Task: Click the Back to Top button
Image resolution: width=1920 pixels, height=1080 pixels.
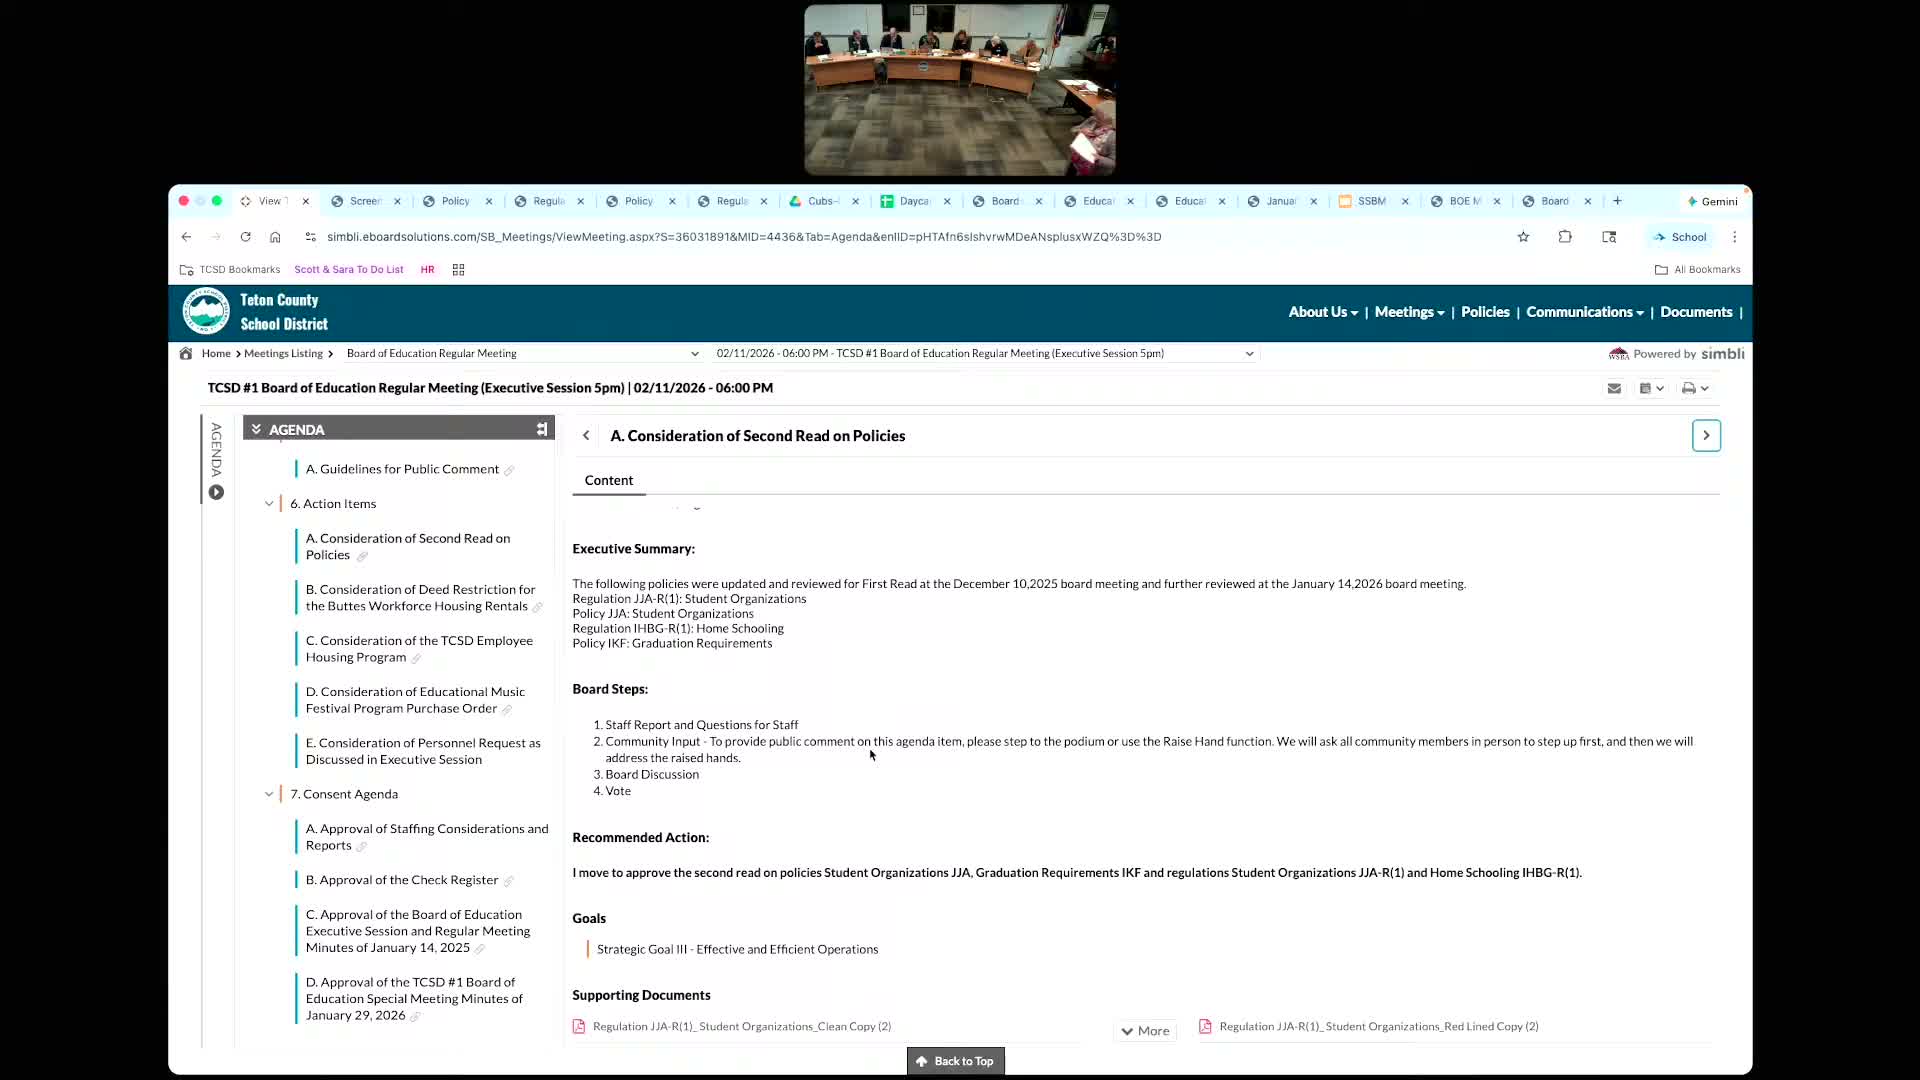Action: [x=955, y=1061]
